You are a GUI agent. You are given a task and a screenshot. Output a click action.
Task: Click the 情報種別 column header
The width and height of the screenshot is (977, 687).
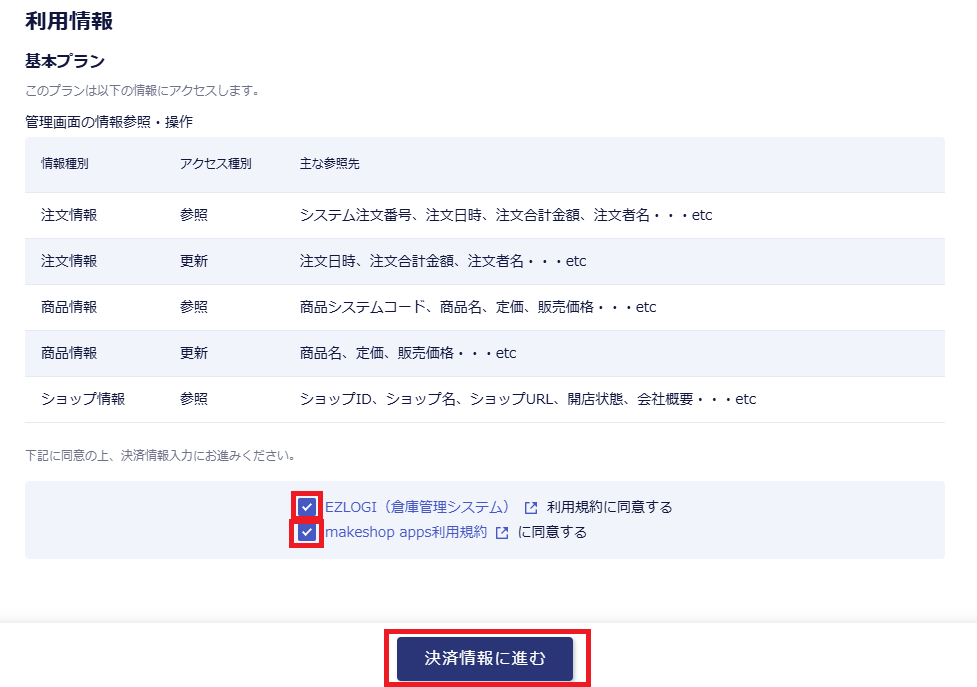65,164
